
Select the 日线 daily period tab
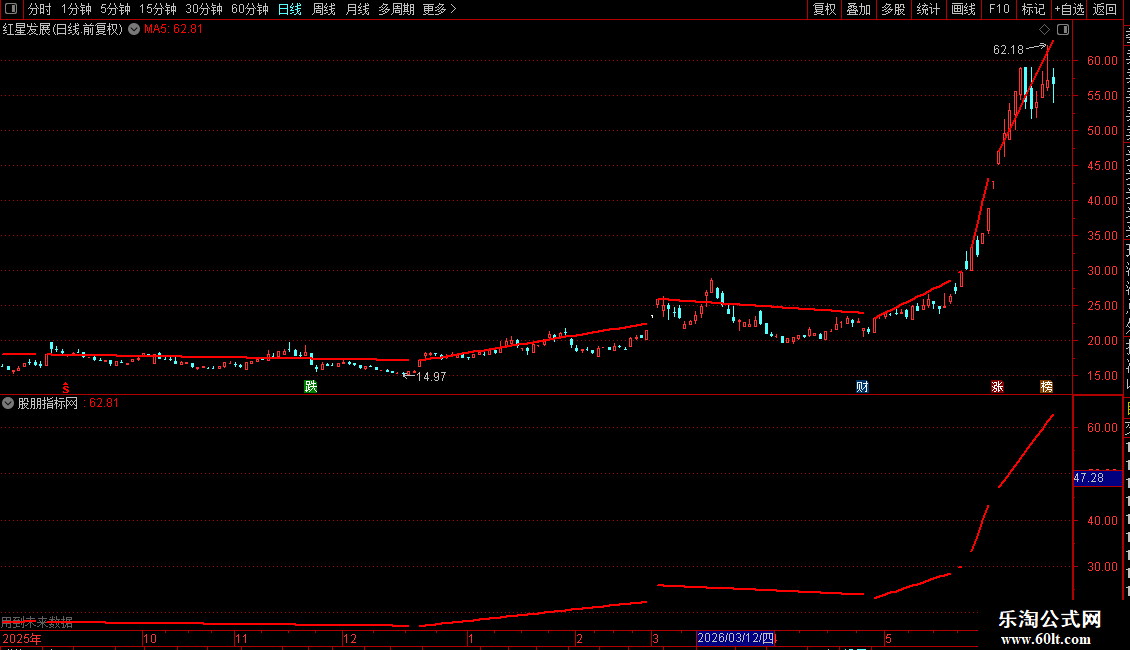coord(290,9)
